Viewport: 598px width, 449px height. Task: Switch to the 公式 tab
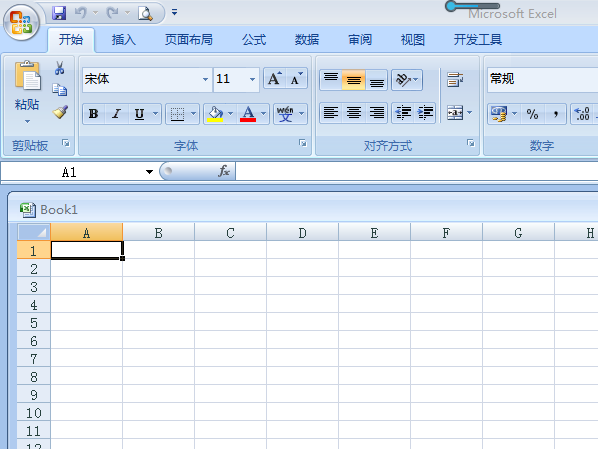click(254, 40)
